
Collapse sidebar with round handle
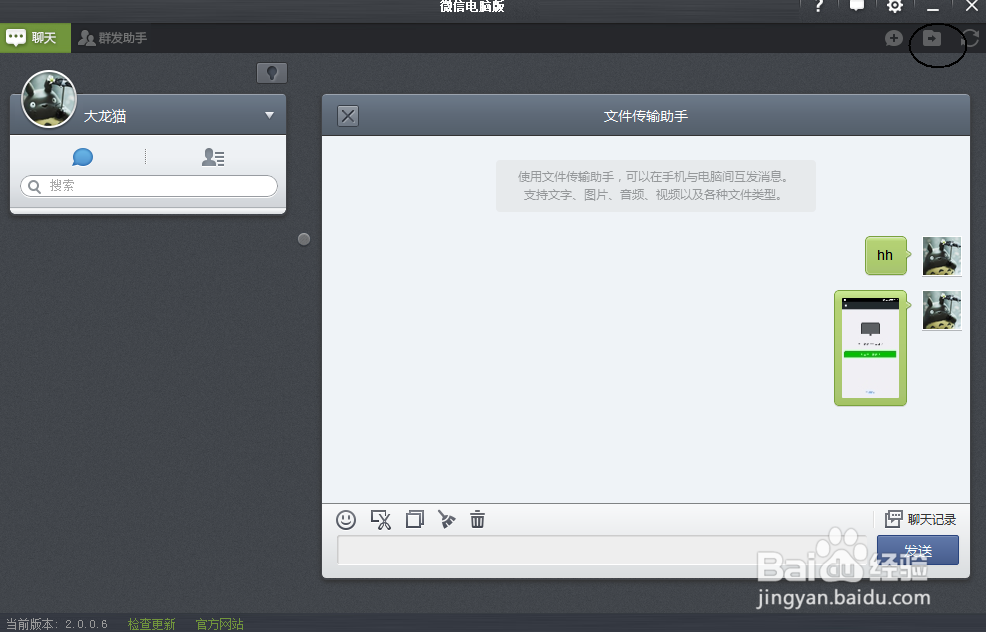click(x=303, y=238)
